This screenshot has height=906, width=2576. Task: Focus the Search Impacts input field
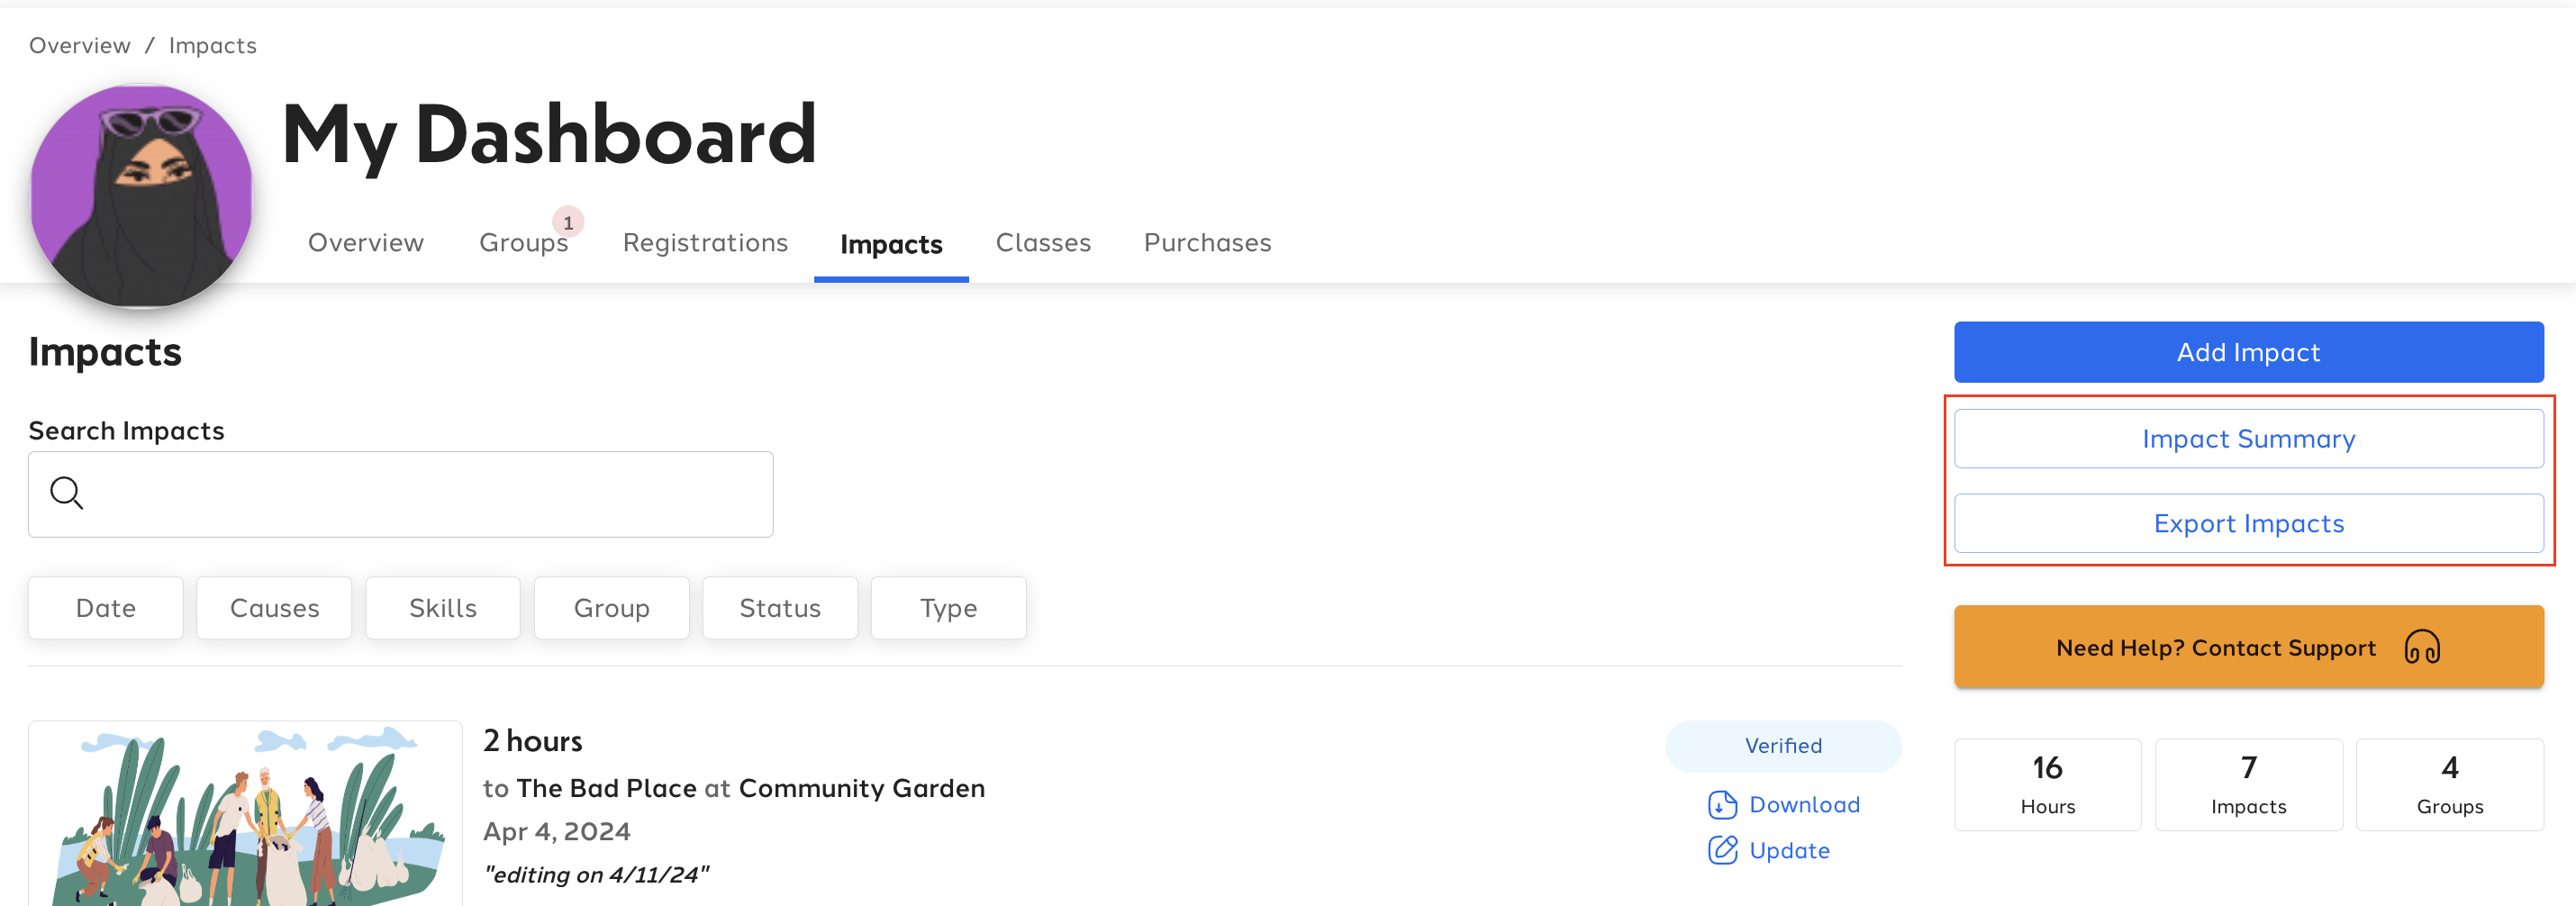point(401,495)
